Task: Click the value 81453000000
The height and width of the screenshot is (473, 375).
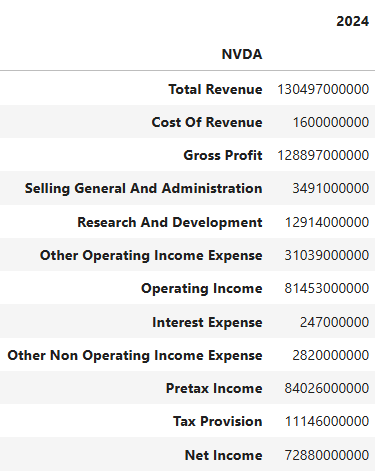Action: pyautogui.click(x=327, y=288)
